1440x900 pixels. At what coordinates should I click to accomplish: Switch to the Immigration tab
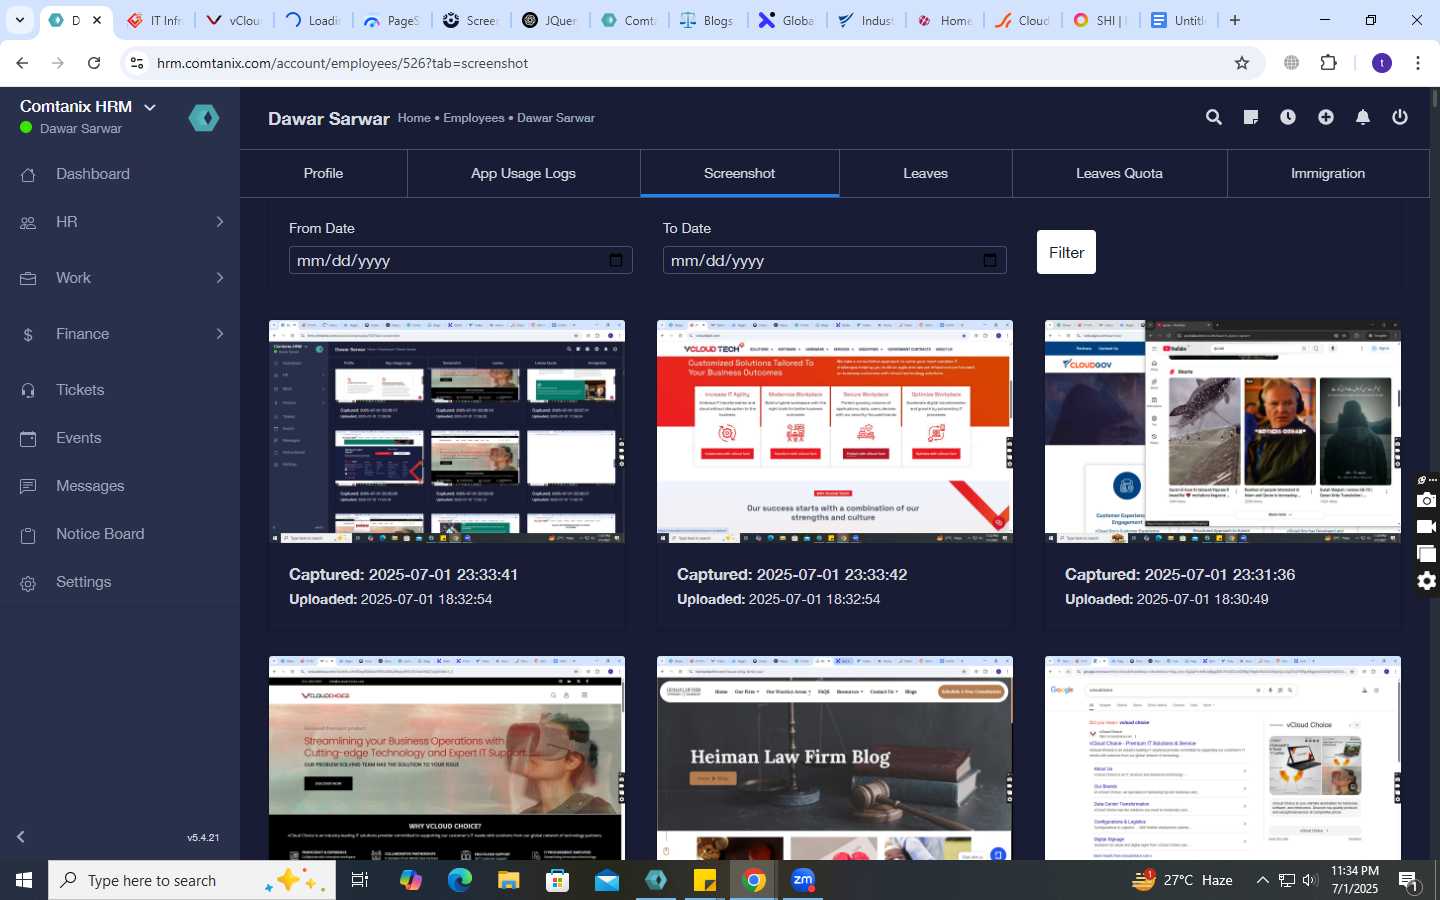[1328, 173]
